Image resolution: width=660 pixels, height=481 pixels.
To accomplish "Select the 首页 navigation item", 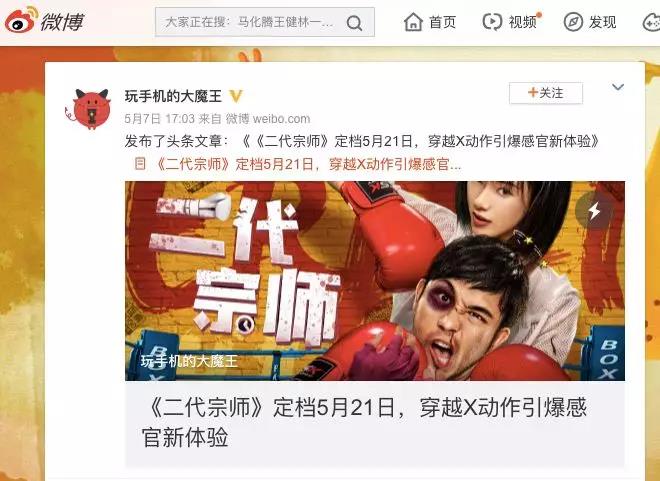I will 442,22.
